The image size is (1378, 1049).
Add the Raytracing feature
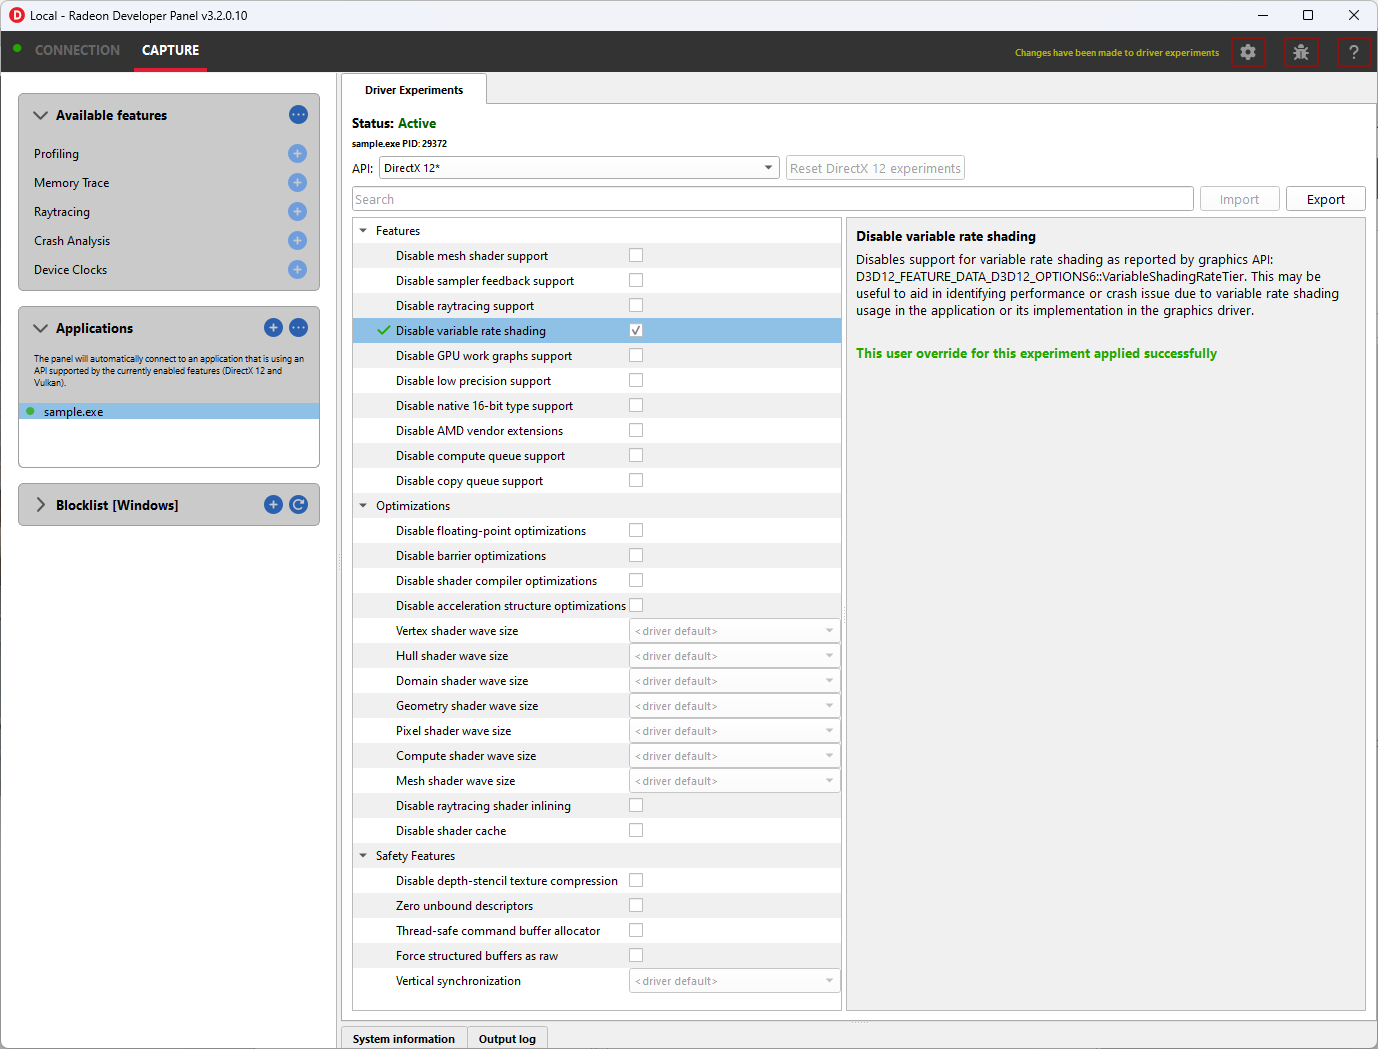[297, 211]
